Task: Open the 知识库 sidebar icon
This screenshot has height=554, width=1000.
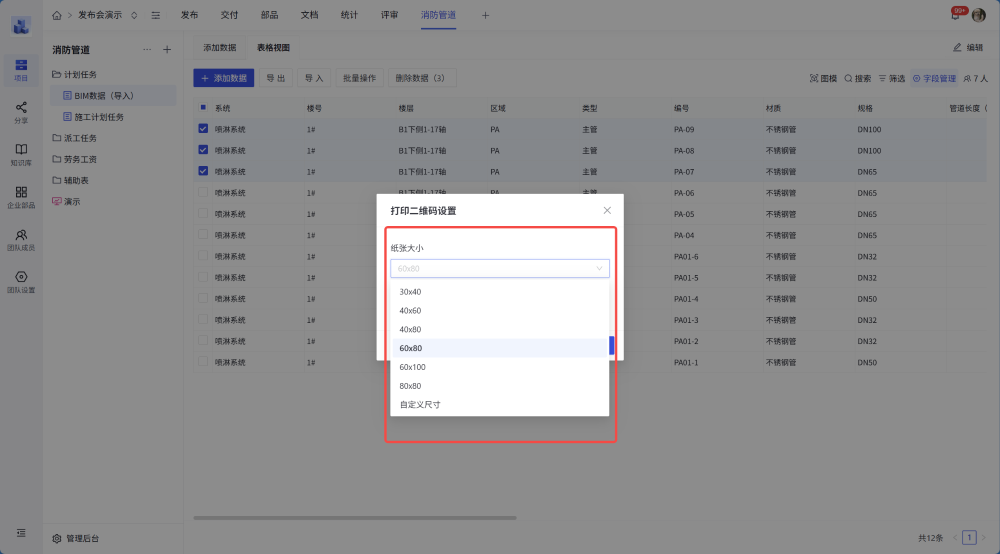Action: (x=21, y=154)
